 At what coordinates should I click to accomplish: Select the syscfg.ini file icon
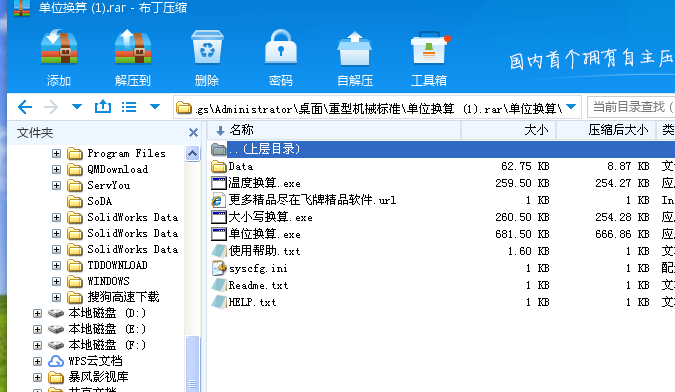coord(219,268)
